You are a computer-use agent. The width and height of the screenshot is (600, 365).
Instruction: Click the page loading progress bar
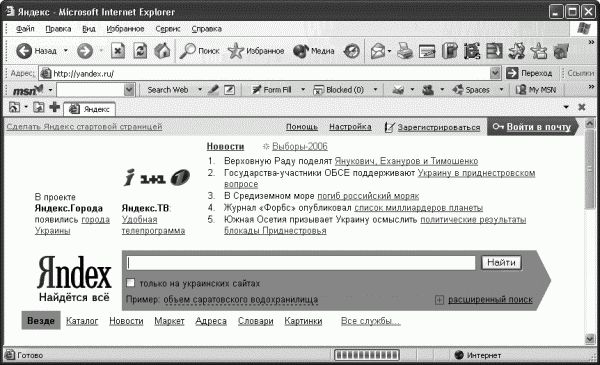tap(367, 355)
